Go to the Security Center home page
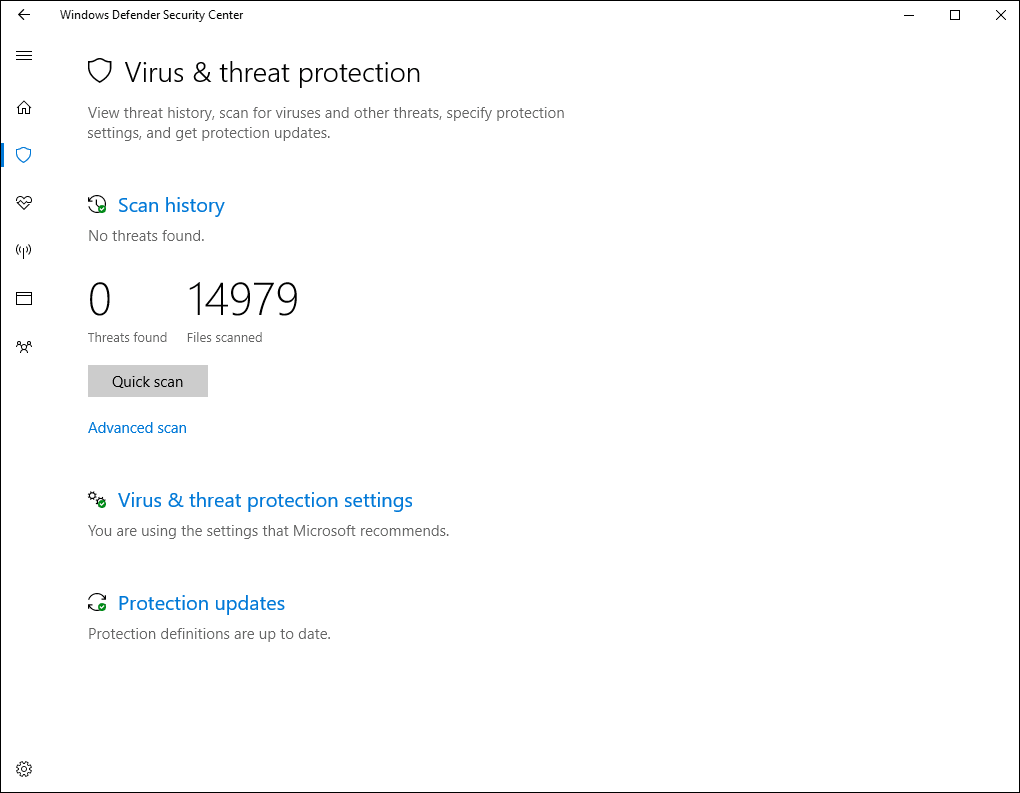This screenshot has width=1020, height=793. [x=23, y=107]
